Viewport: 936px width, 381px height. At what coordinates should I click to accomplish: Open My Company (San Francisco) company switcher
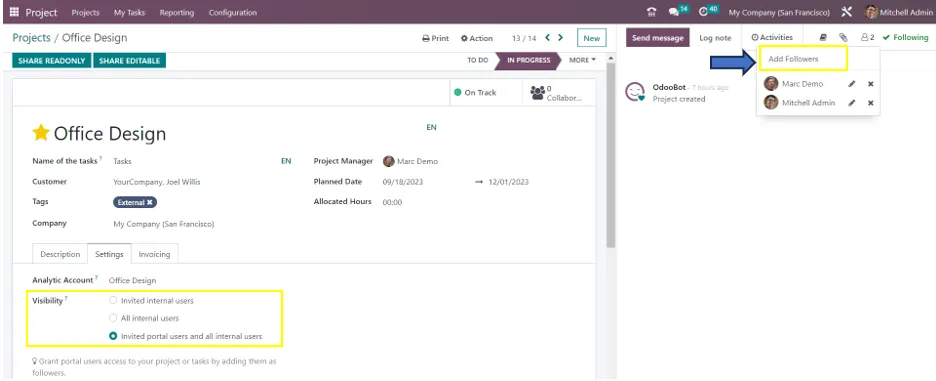click(x=779, y=13)
